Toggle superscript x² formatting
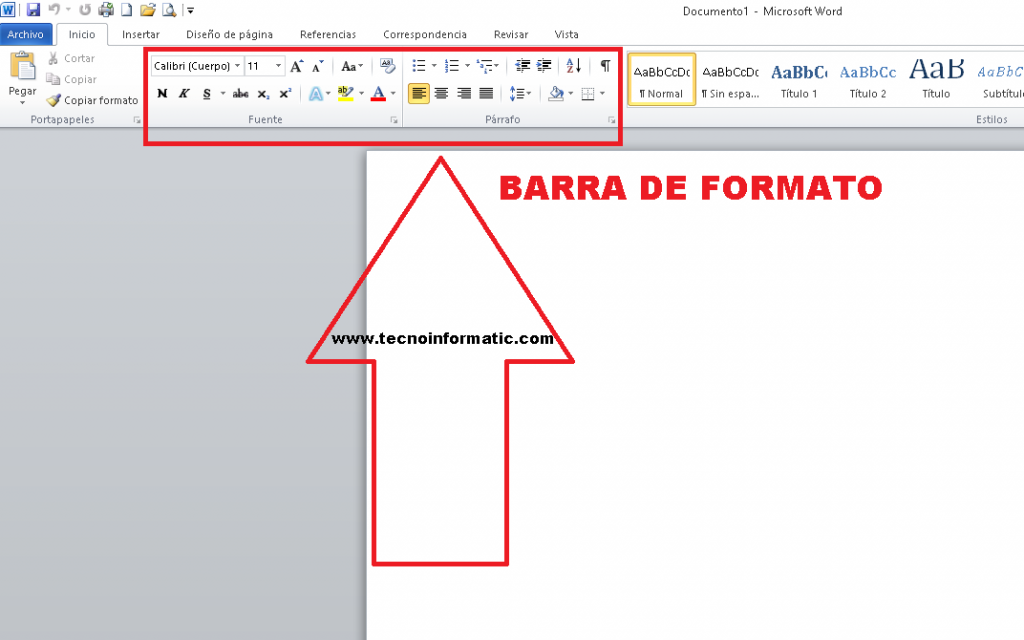The height and width of the screenshot is (640, 1024). coord(285,93)
